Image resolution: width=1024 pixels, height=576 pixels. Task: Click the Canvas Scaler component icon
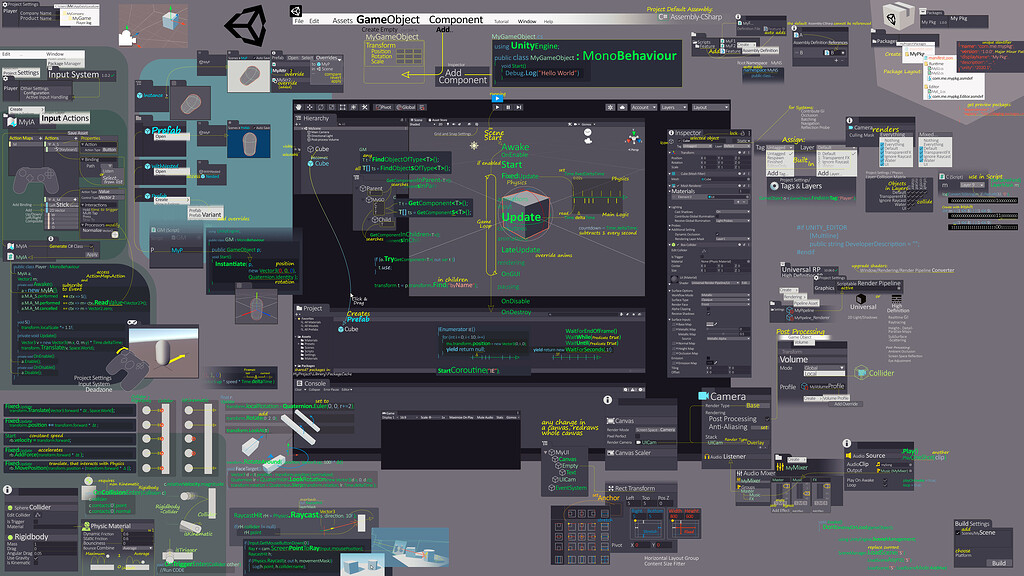pyautogui.click(x=610, y=453)
